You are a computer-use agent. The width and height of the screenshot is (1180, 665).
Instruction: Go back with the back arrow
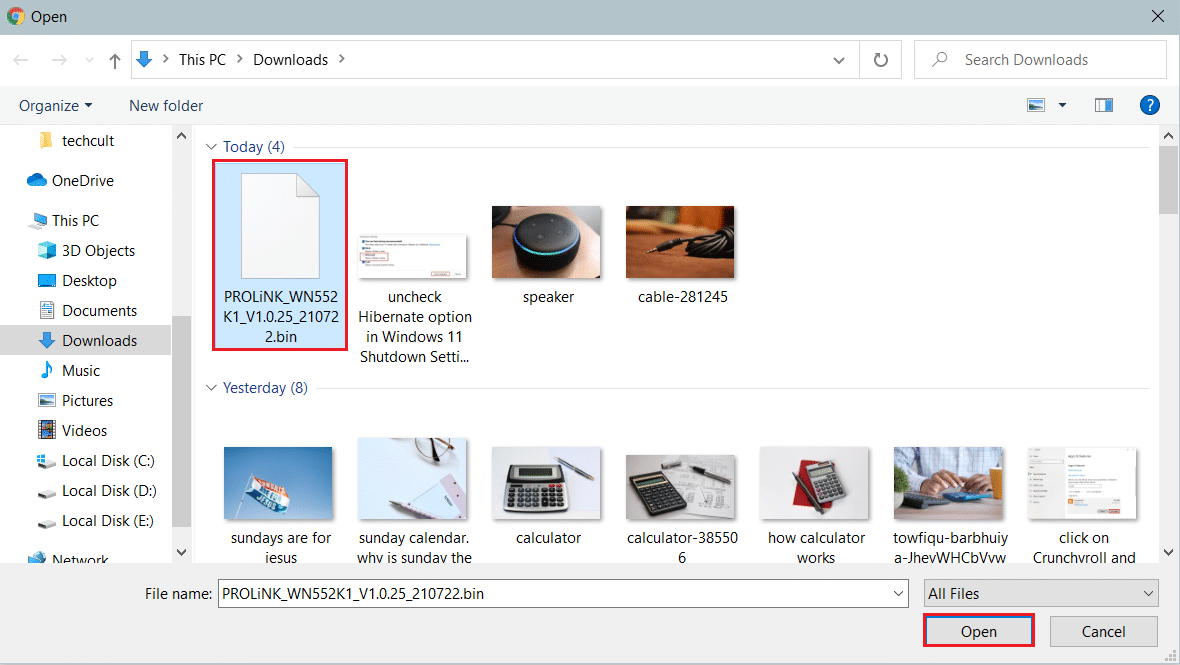(21, 60)
